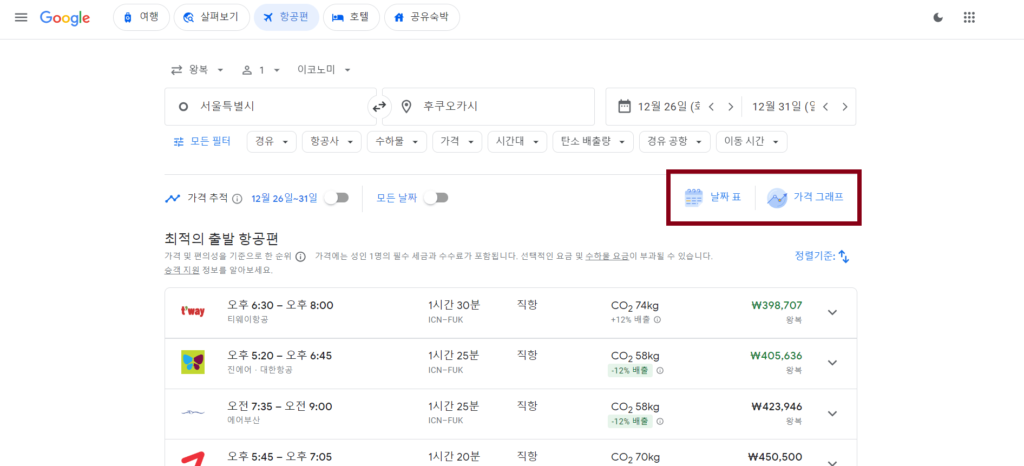The width and height of the screenshot is (1024, 466).
Task: Click return date 12월 31일
Action: pyautogui.click(x=784, y=106)
